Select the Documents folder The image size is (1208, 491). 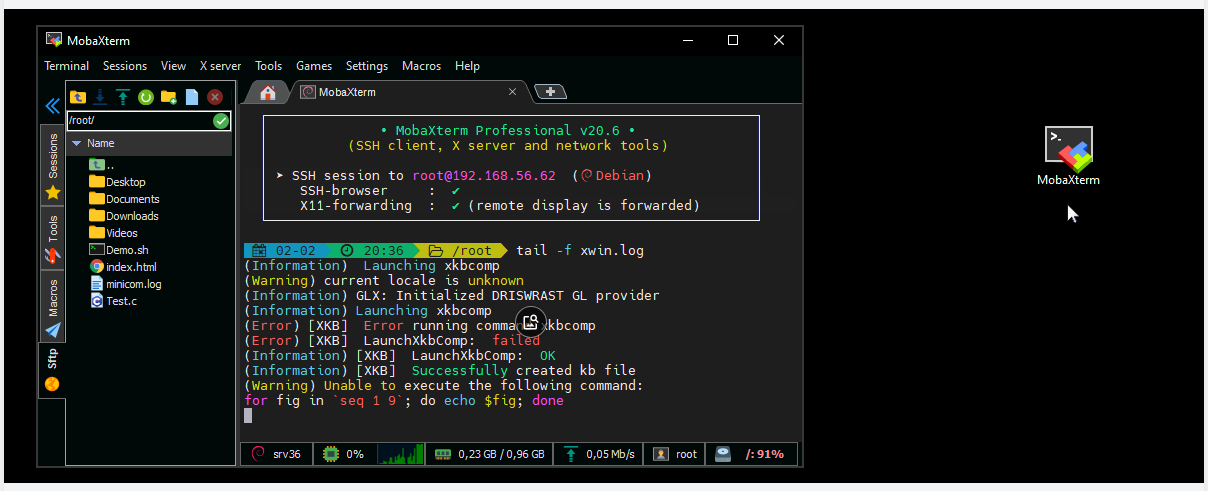[x=124, y=199]
